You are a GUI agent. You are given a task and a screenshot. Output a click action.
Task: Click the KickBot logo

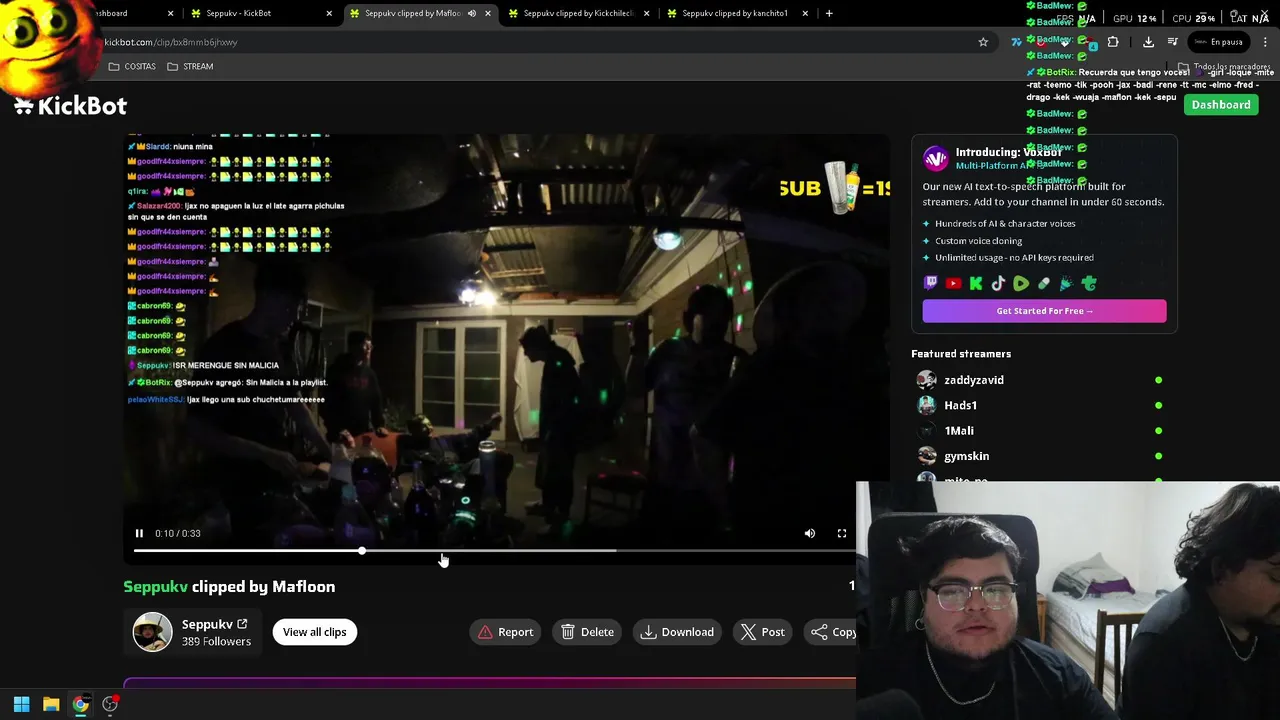[70, 106]
